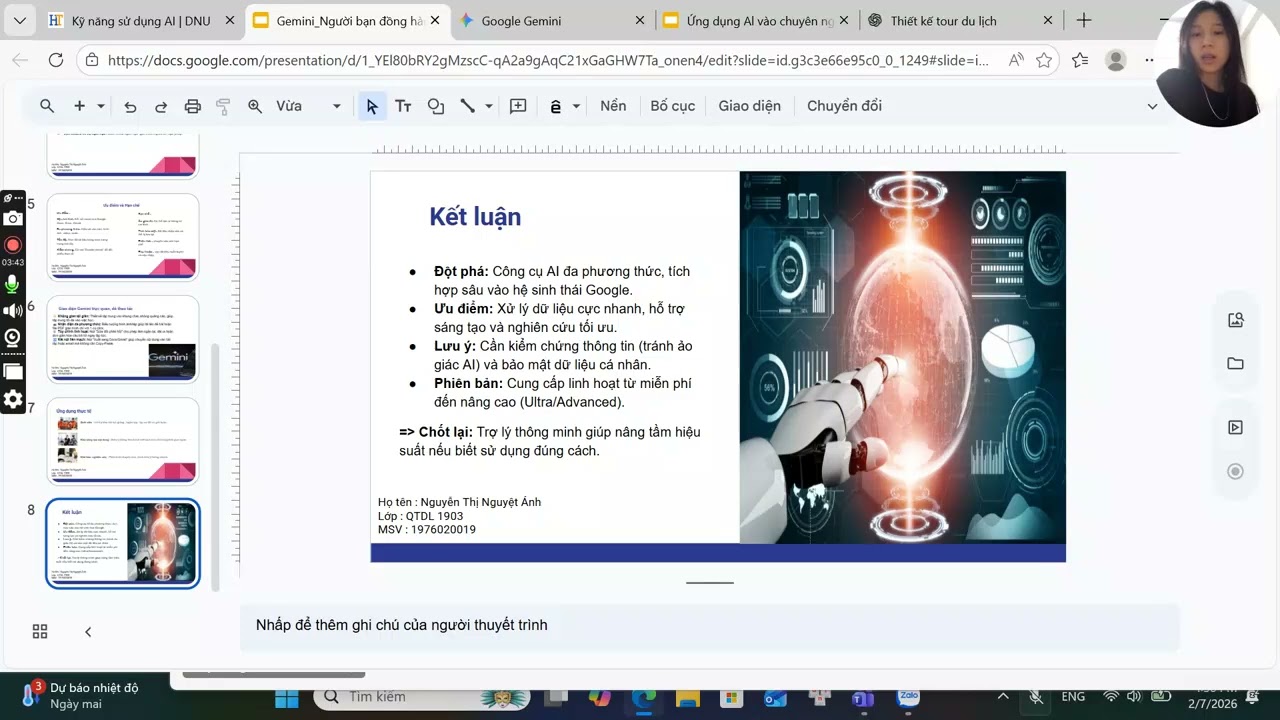Close the Google Gemini tab
Image resolution: width=1280 pixels, height=720 pixels.
coord(640,20)
